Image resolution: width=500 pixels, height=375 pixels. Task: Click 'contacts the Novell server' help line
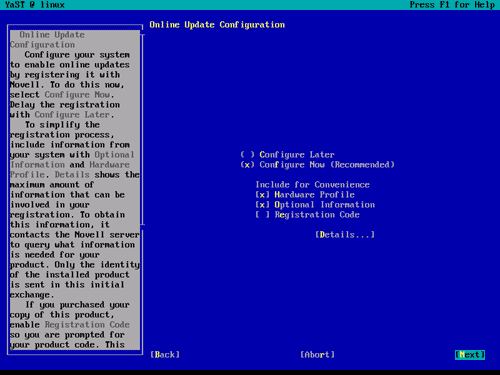pyautogui.click(x=75, y=235)
